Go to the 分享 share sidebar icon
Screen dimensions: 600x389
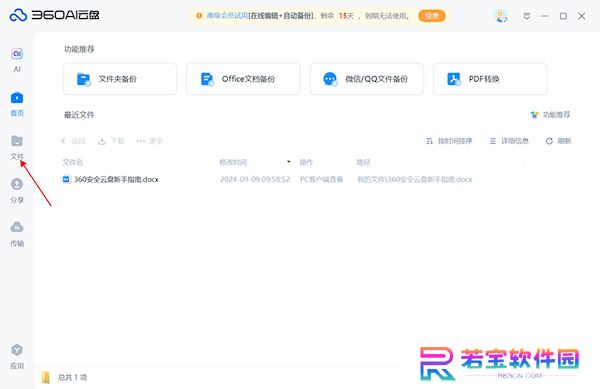pos(17,190)
